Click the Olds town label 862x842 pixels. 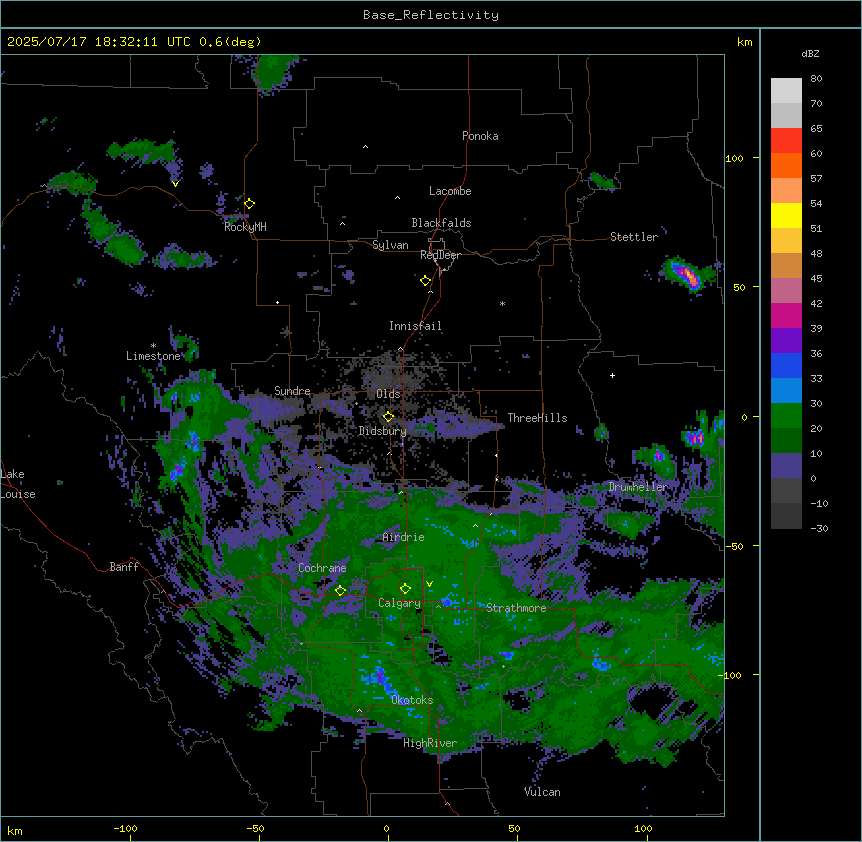[388, 394]
